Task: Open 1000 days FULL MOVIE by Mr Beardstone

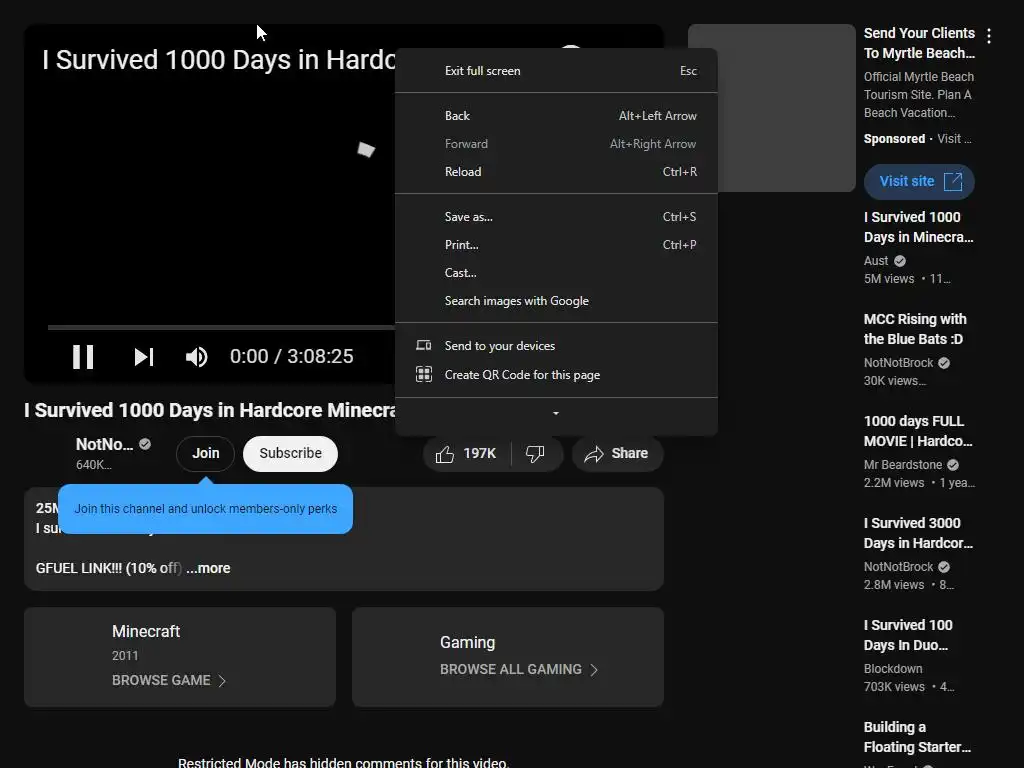Action: [918, 431]
